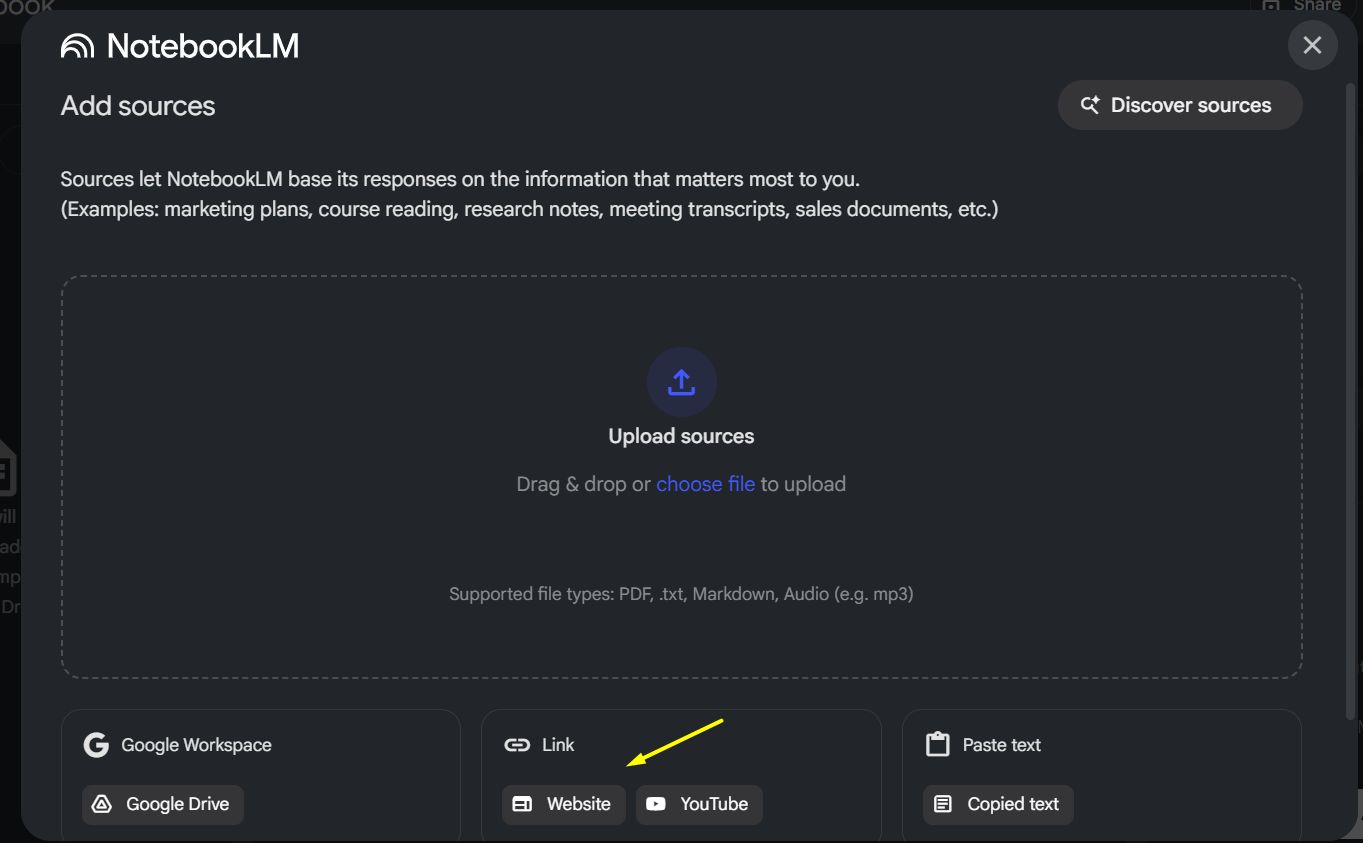
Task: Select the Copied text option
Action: click(998, 804)
